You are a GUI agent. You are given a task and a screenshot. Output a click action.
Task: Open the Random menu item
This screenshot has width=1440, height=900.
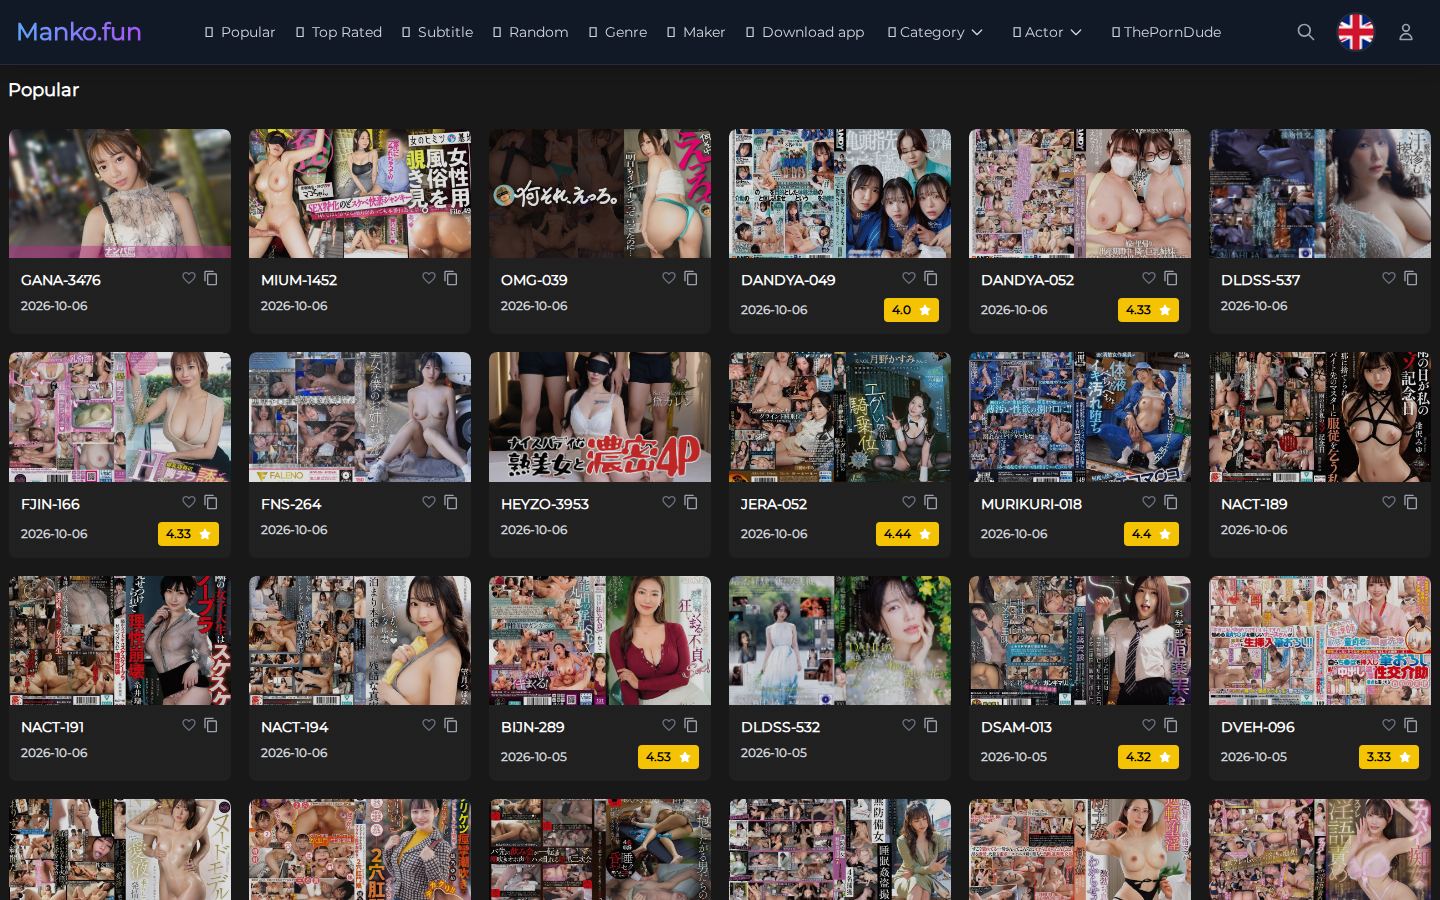click(x=530, y=32)
